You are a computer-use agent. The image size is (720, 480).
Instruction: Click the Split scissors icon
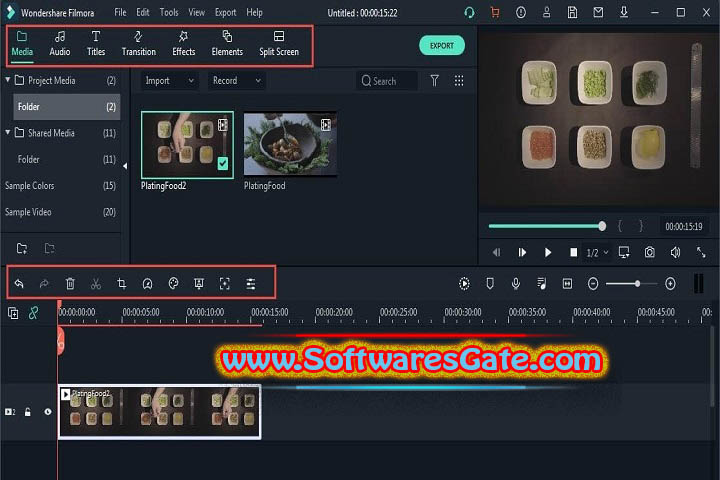point(96,283)
